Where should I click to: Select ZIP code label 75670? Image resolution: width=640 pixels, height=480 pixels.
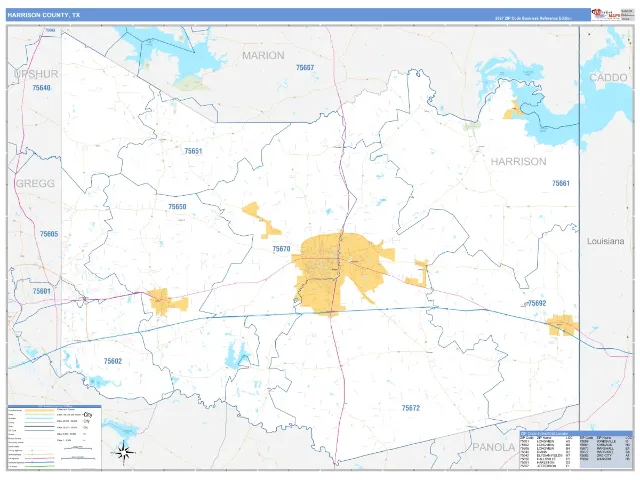281,249
